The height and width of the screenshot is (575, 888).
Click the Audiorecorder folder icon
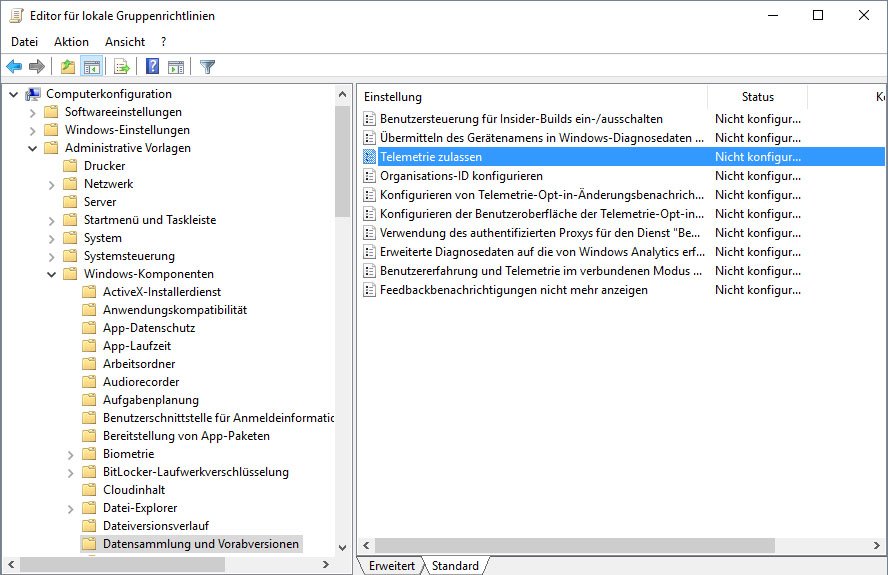(x=89, y=382)
